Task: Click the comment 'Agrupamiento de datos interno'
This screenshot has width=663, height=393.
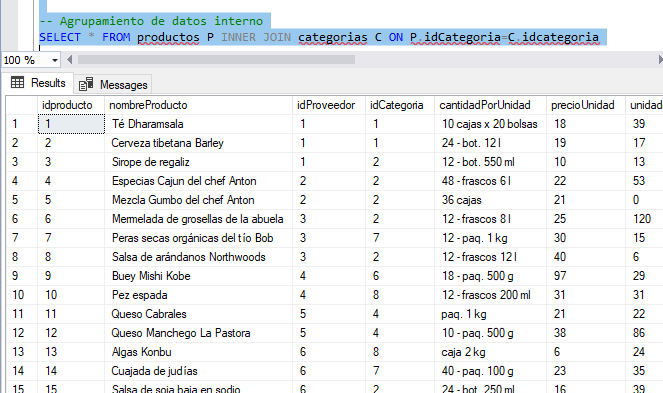Action: [x=161, y=21]
